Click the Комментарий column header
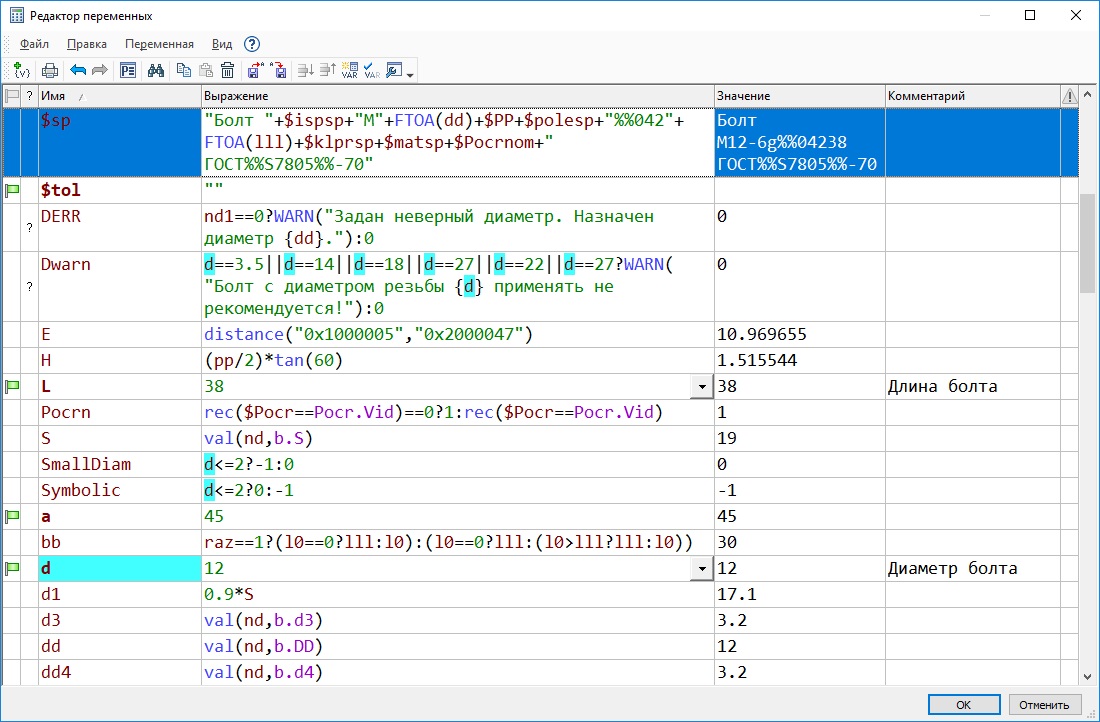1100x722 pixels. (x=972, y=95)
